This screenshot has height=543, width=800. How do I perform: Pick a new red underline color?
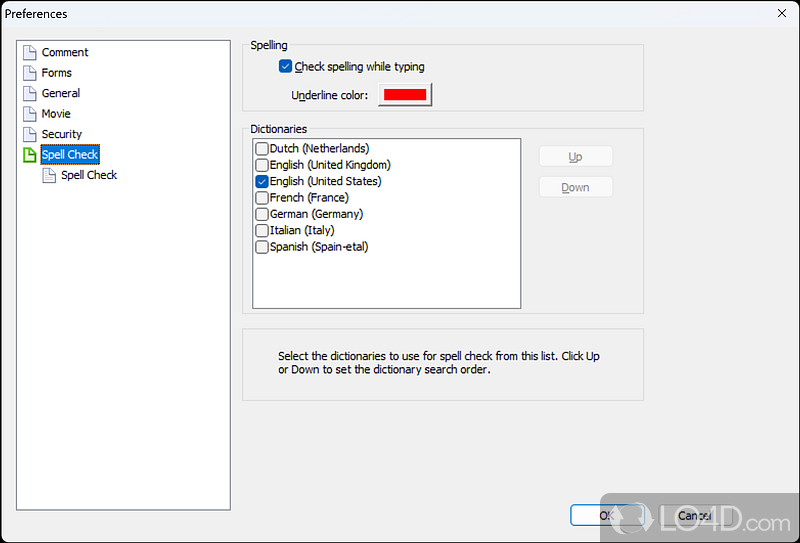[405, 94]
